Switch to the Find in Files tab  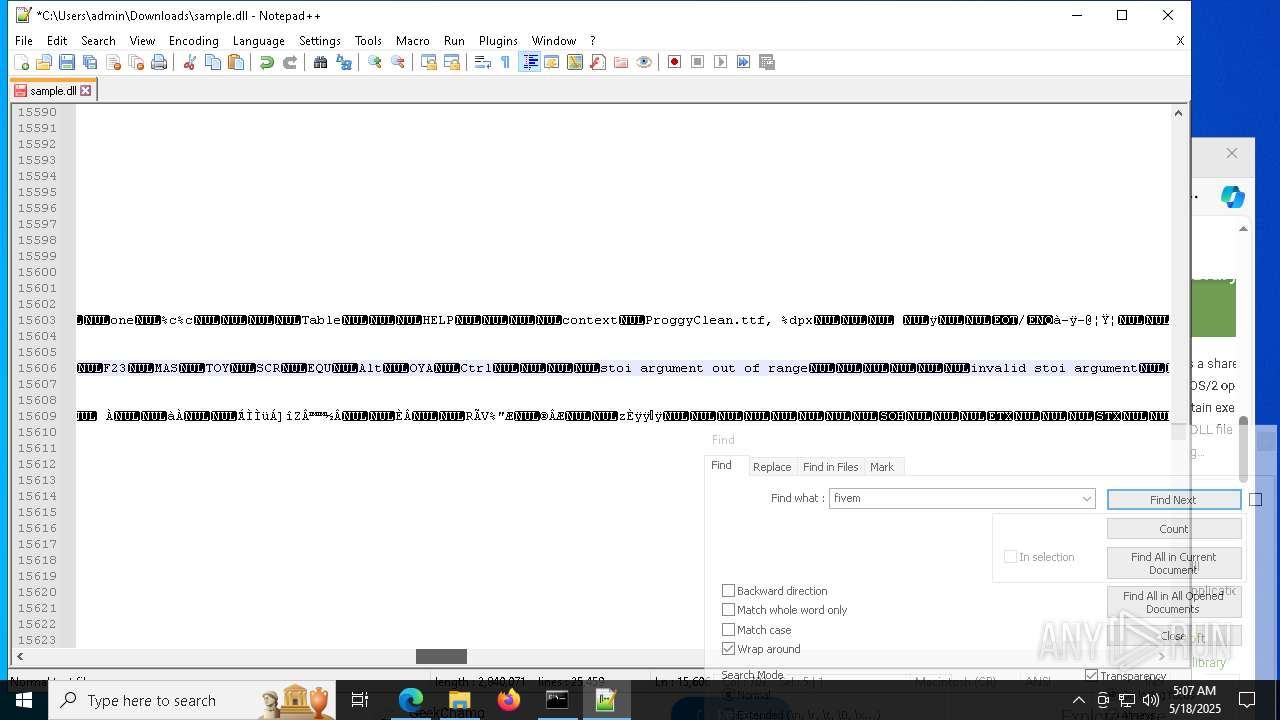830,467
